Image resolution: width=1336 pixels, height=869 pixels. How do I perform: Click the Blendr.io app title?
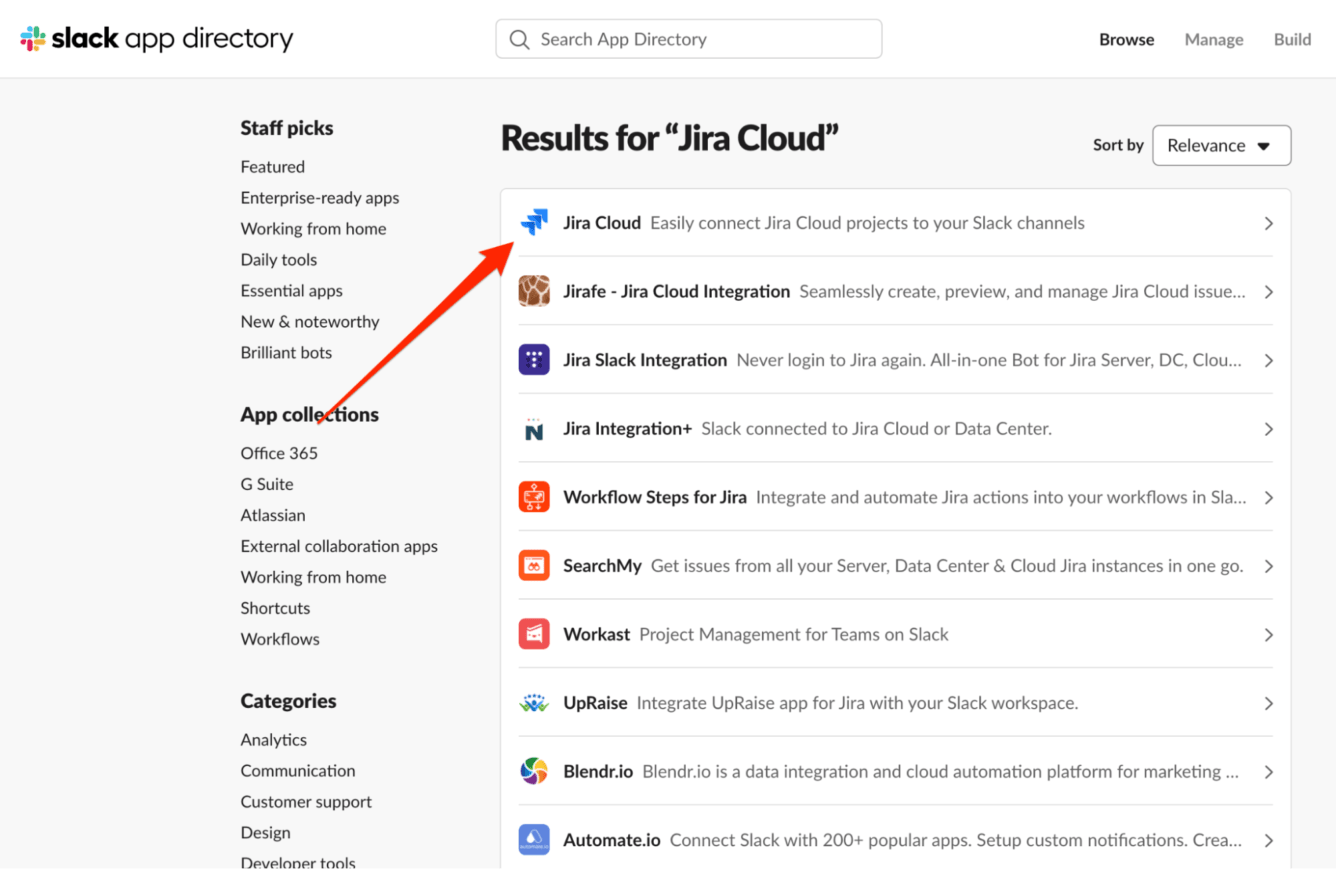pos(598,772)
